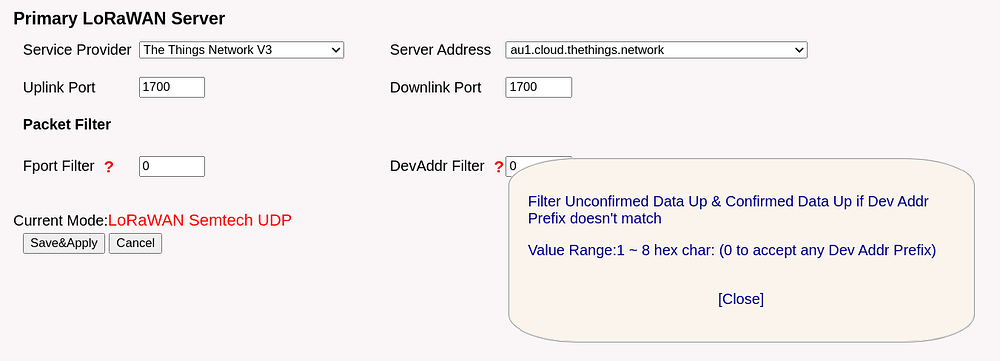This screenshot has width=1000, height=361.
Task: Click the red LoRaWAN Semtech UDP text
Action: (x=200, y=221)
